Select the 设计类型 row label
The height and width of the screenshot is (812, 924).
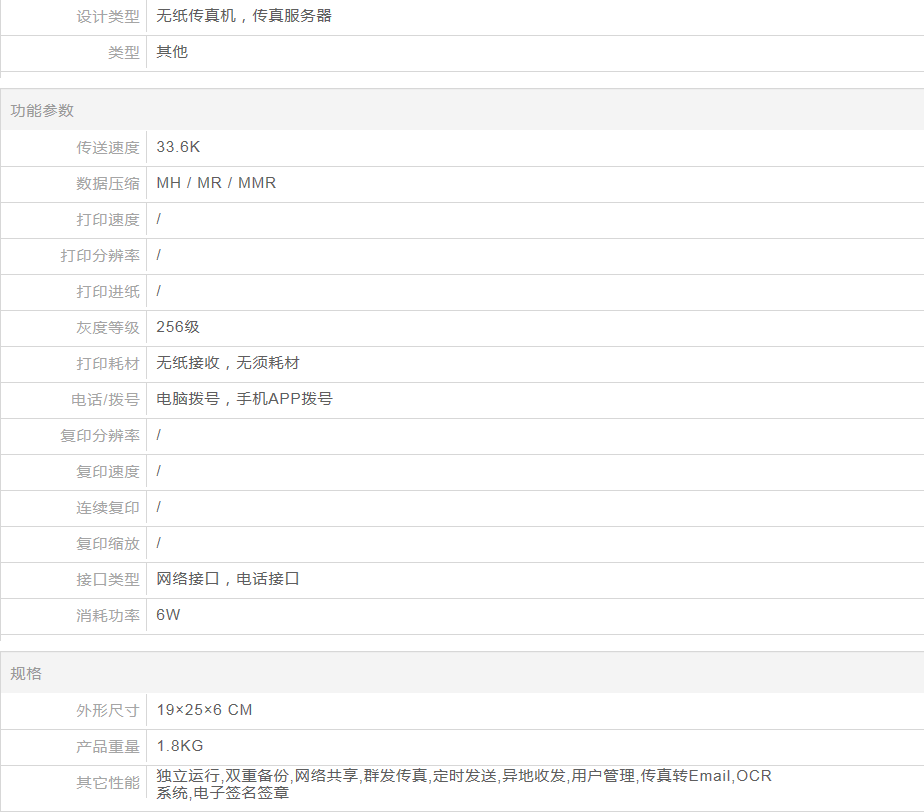pos(108,17)
